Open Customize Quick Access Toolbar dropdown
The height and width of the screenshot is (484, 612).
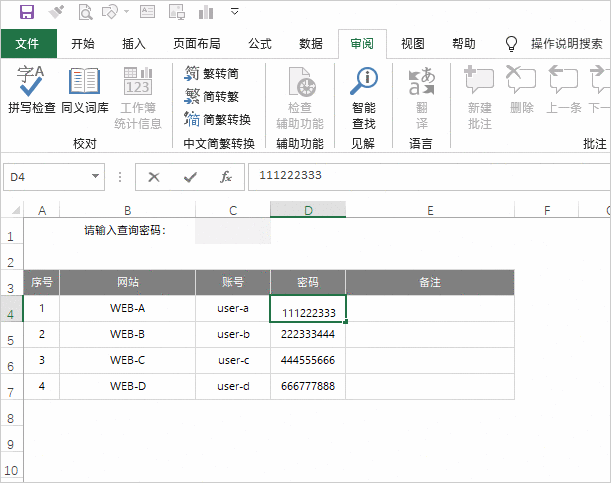coord(235,11)
